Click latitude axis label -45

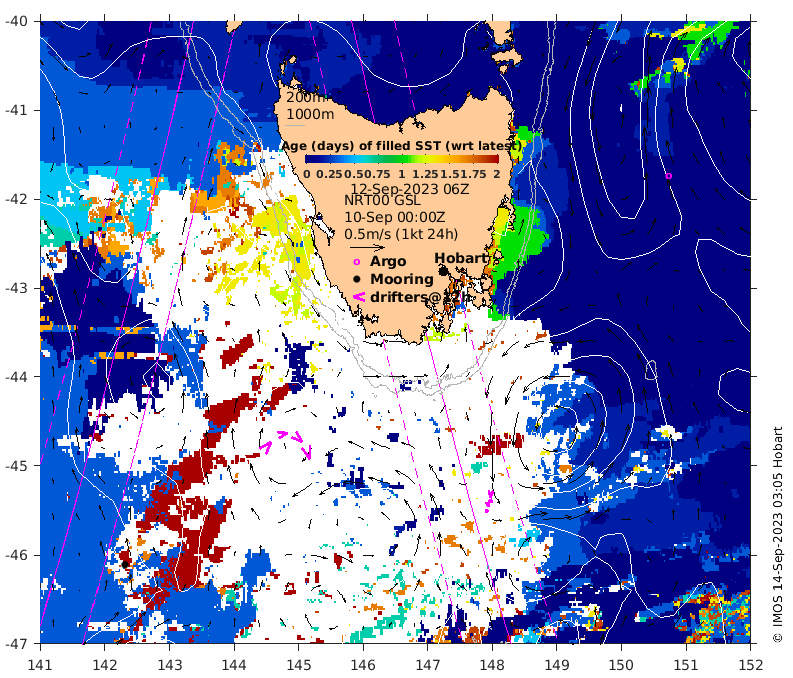click(16, 466)
